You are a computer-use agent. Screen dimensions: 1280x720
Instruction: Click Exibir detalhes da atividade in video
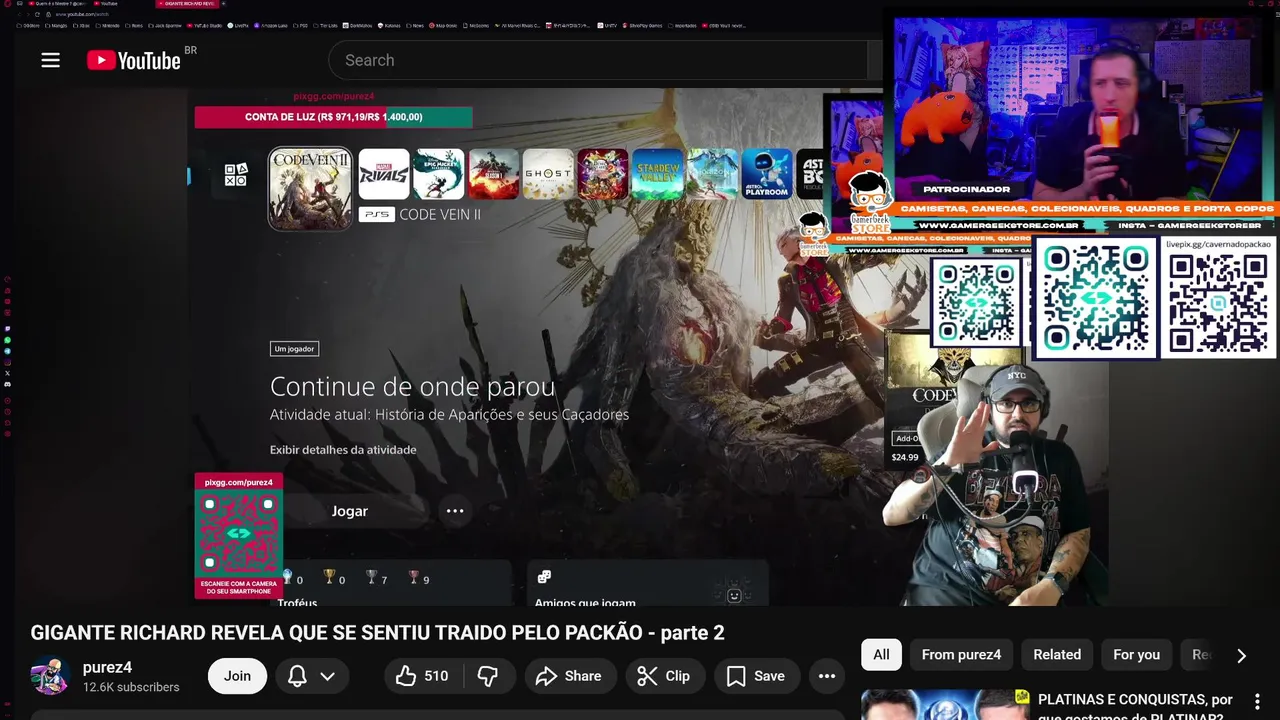click(343, 450)
